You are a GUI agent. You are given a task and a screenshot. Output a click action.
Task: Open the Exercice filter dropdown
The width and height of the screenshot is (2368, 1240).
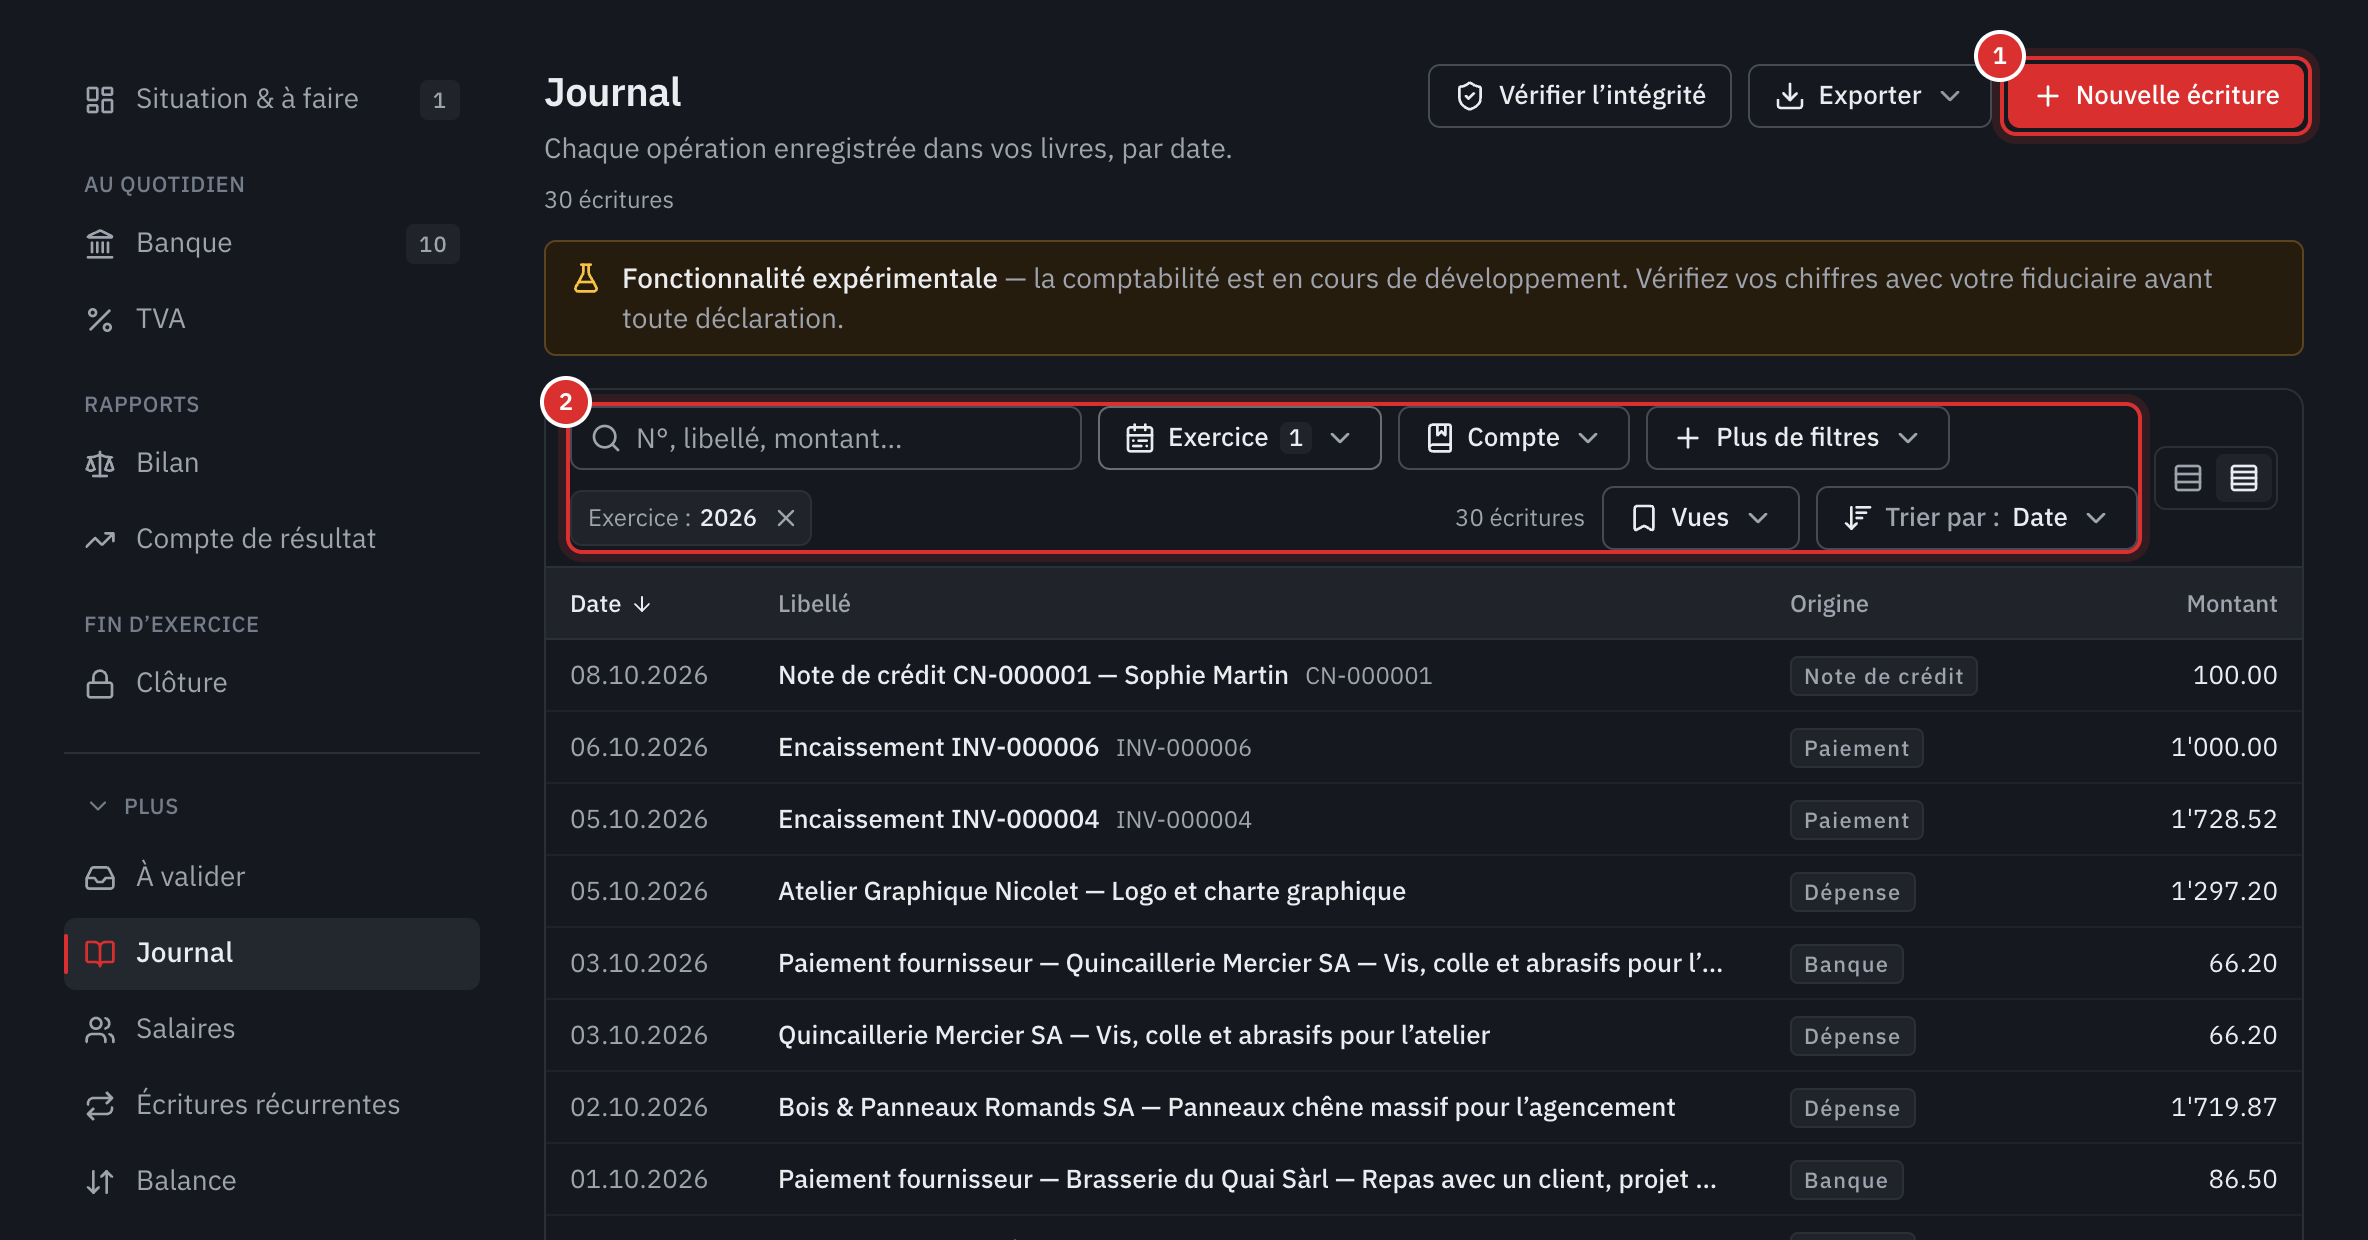tap(1239, 438)
